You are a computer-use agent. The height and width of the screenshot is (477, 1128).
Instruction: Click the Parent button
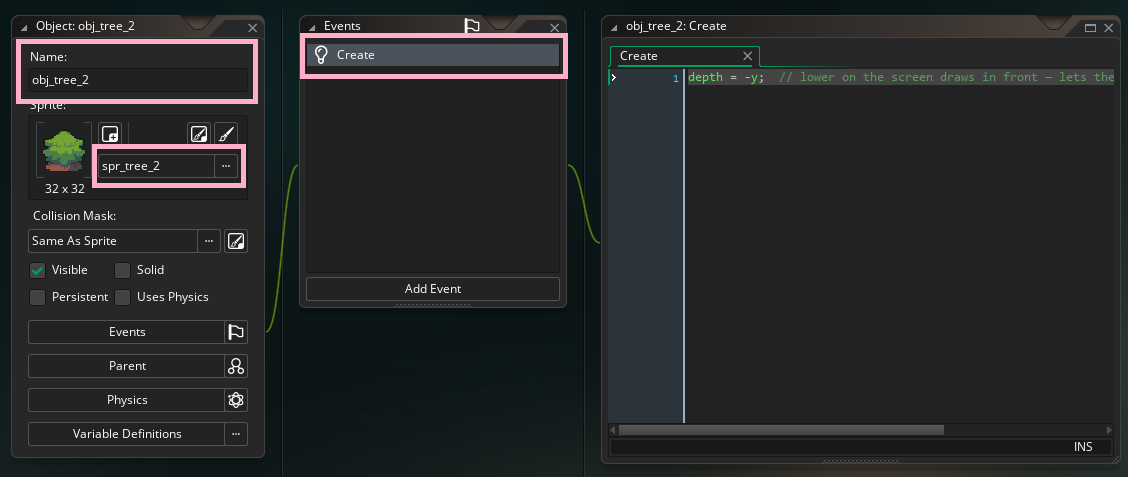click(x=127, y=365)
